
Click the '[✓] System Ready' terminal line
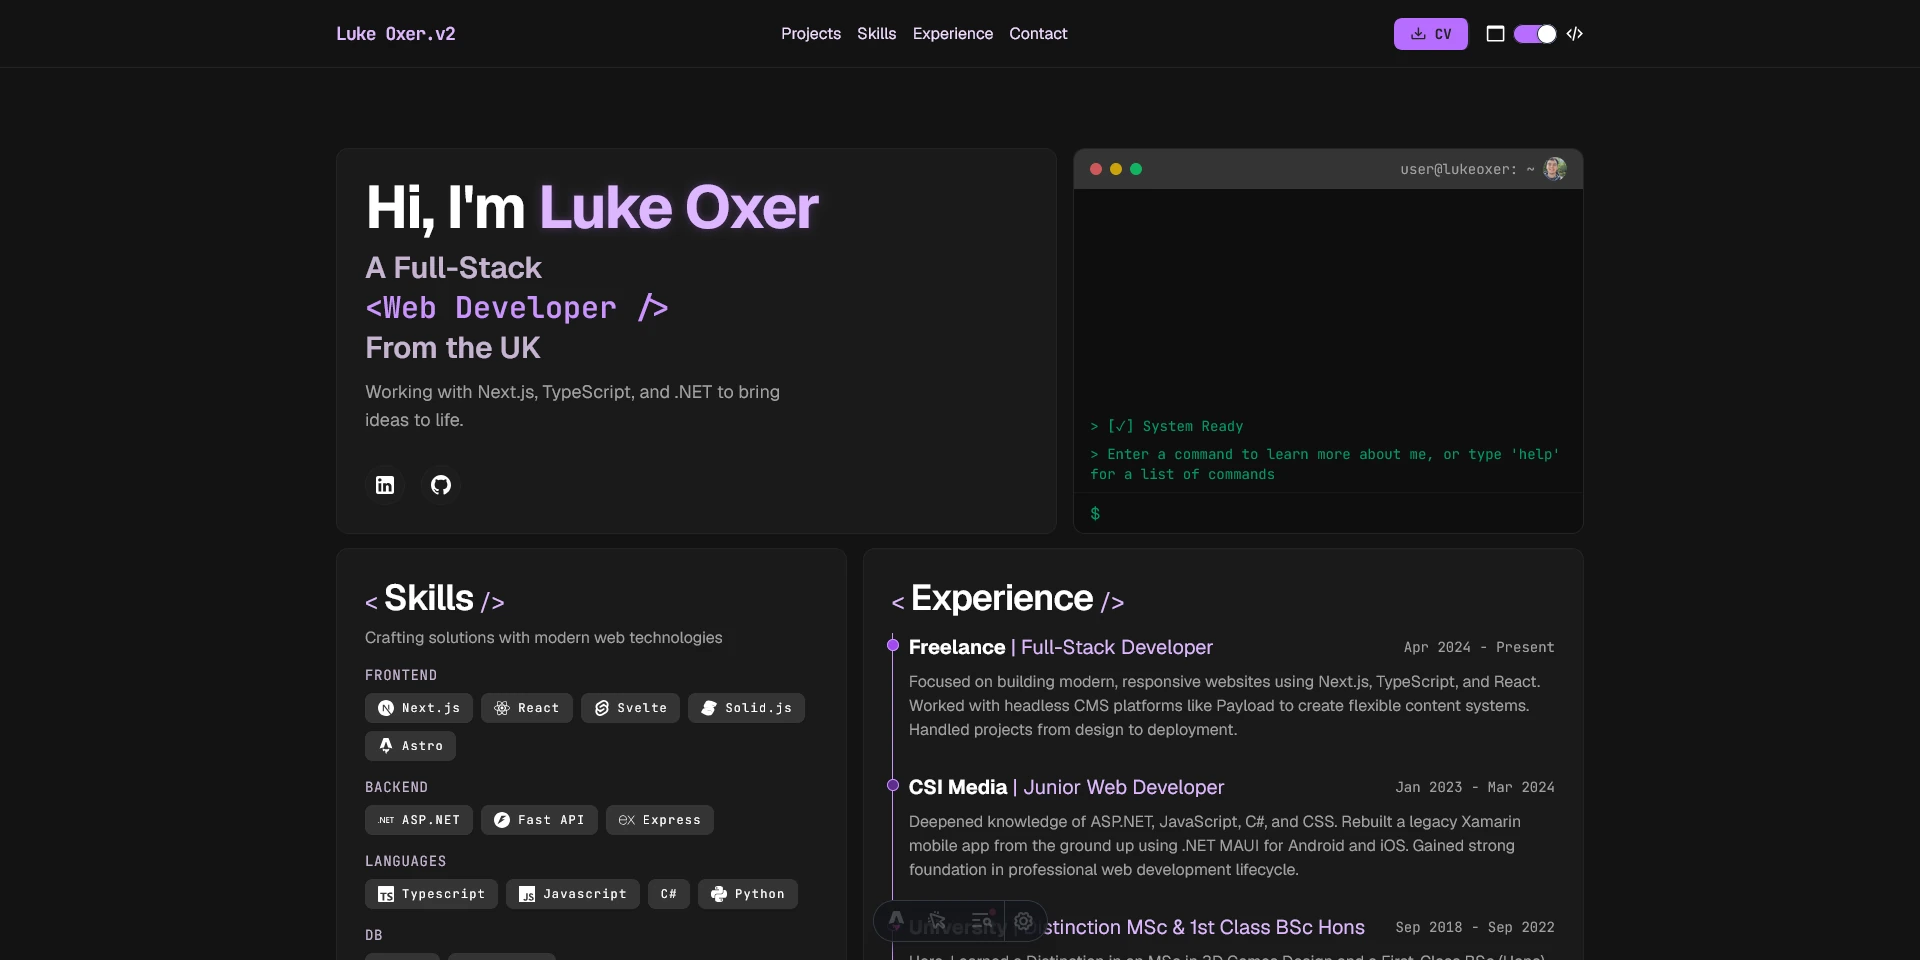tap(1167, 426)
